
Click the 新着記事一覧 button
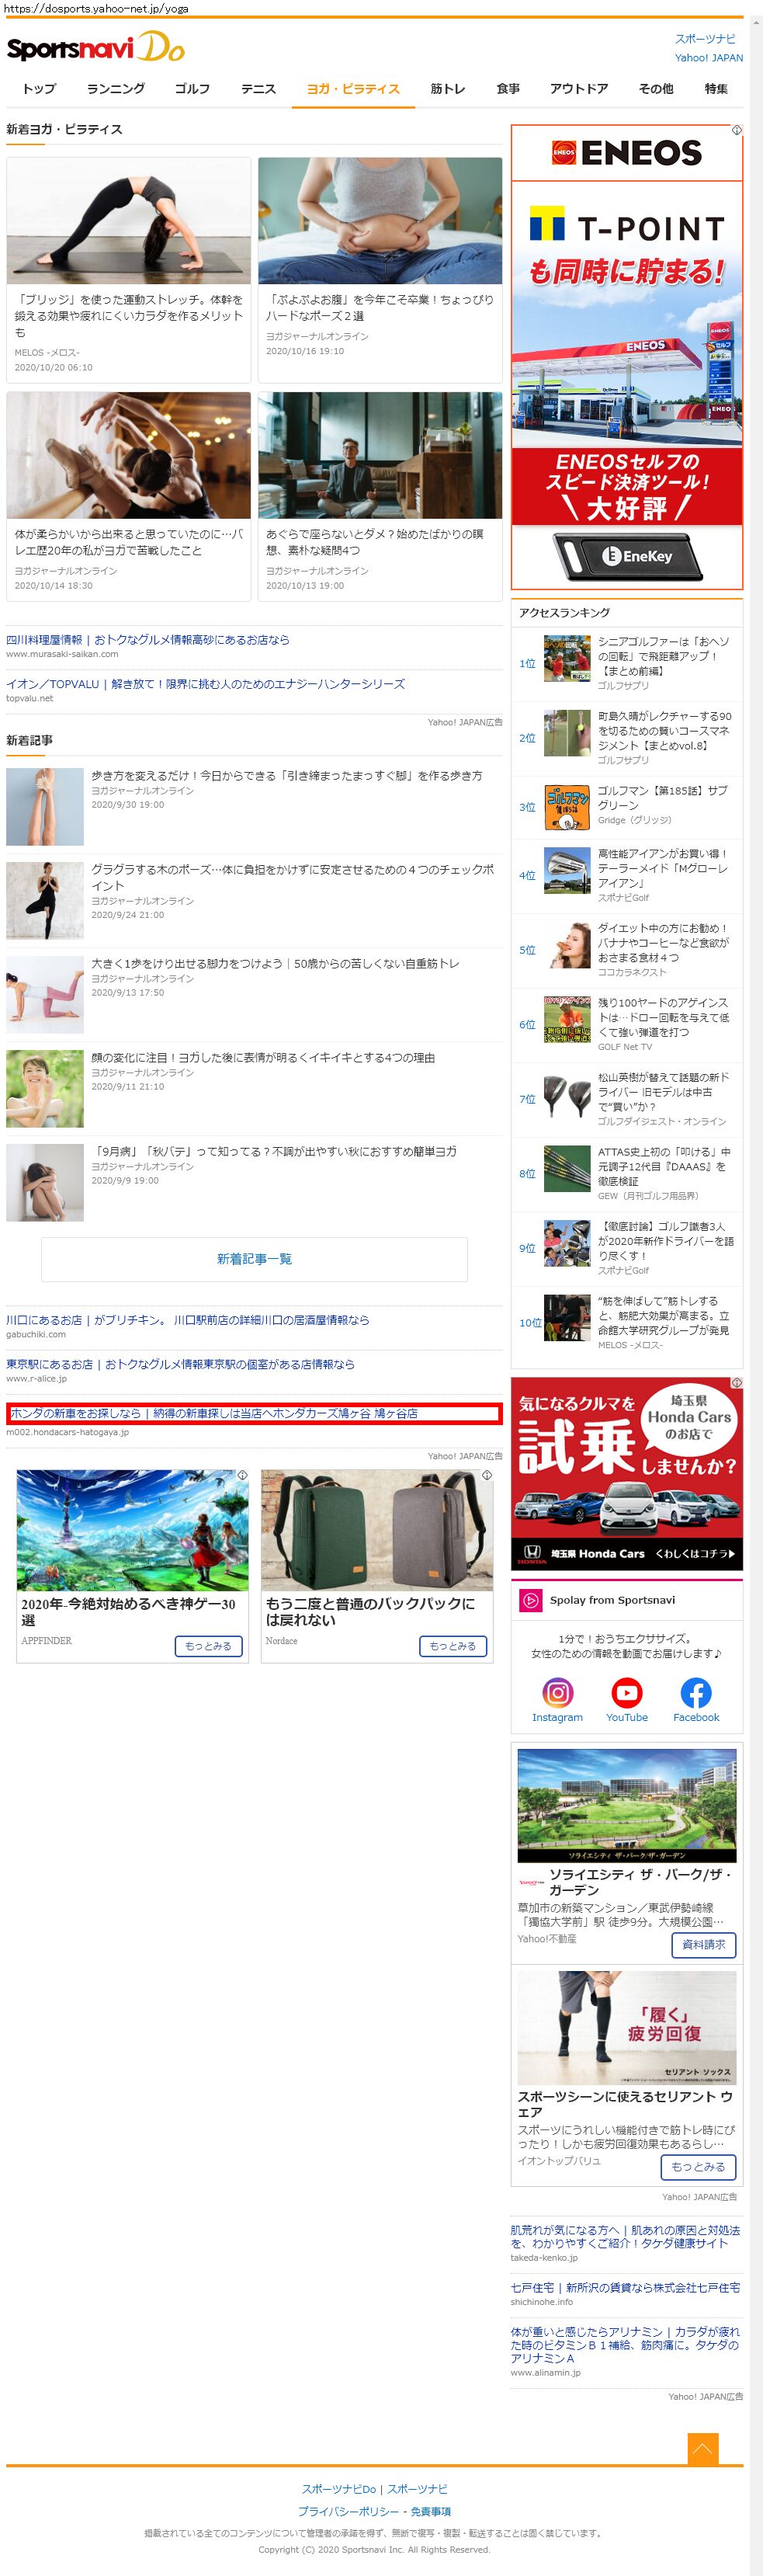coord(254,1259)
